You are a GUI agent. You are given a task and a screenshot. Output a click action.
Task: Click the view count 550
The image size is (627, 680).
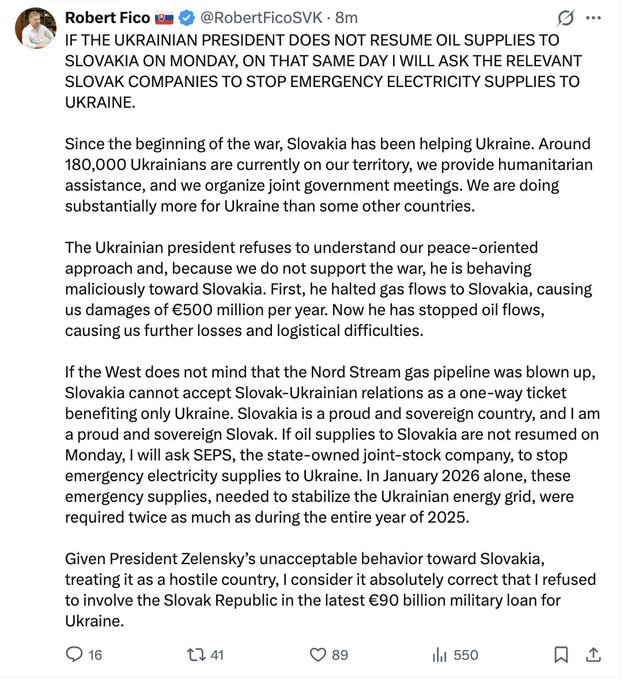(x=466, y=655)
